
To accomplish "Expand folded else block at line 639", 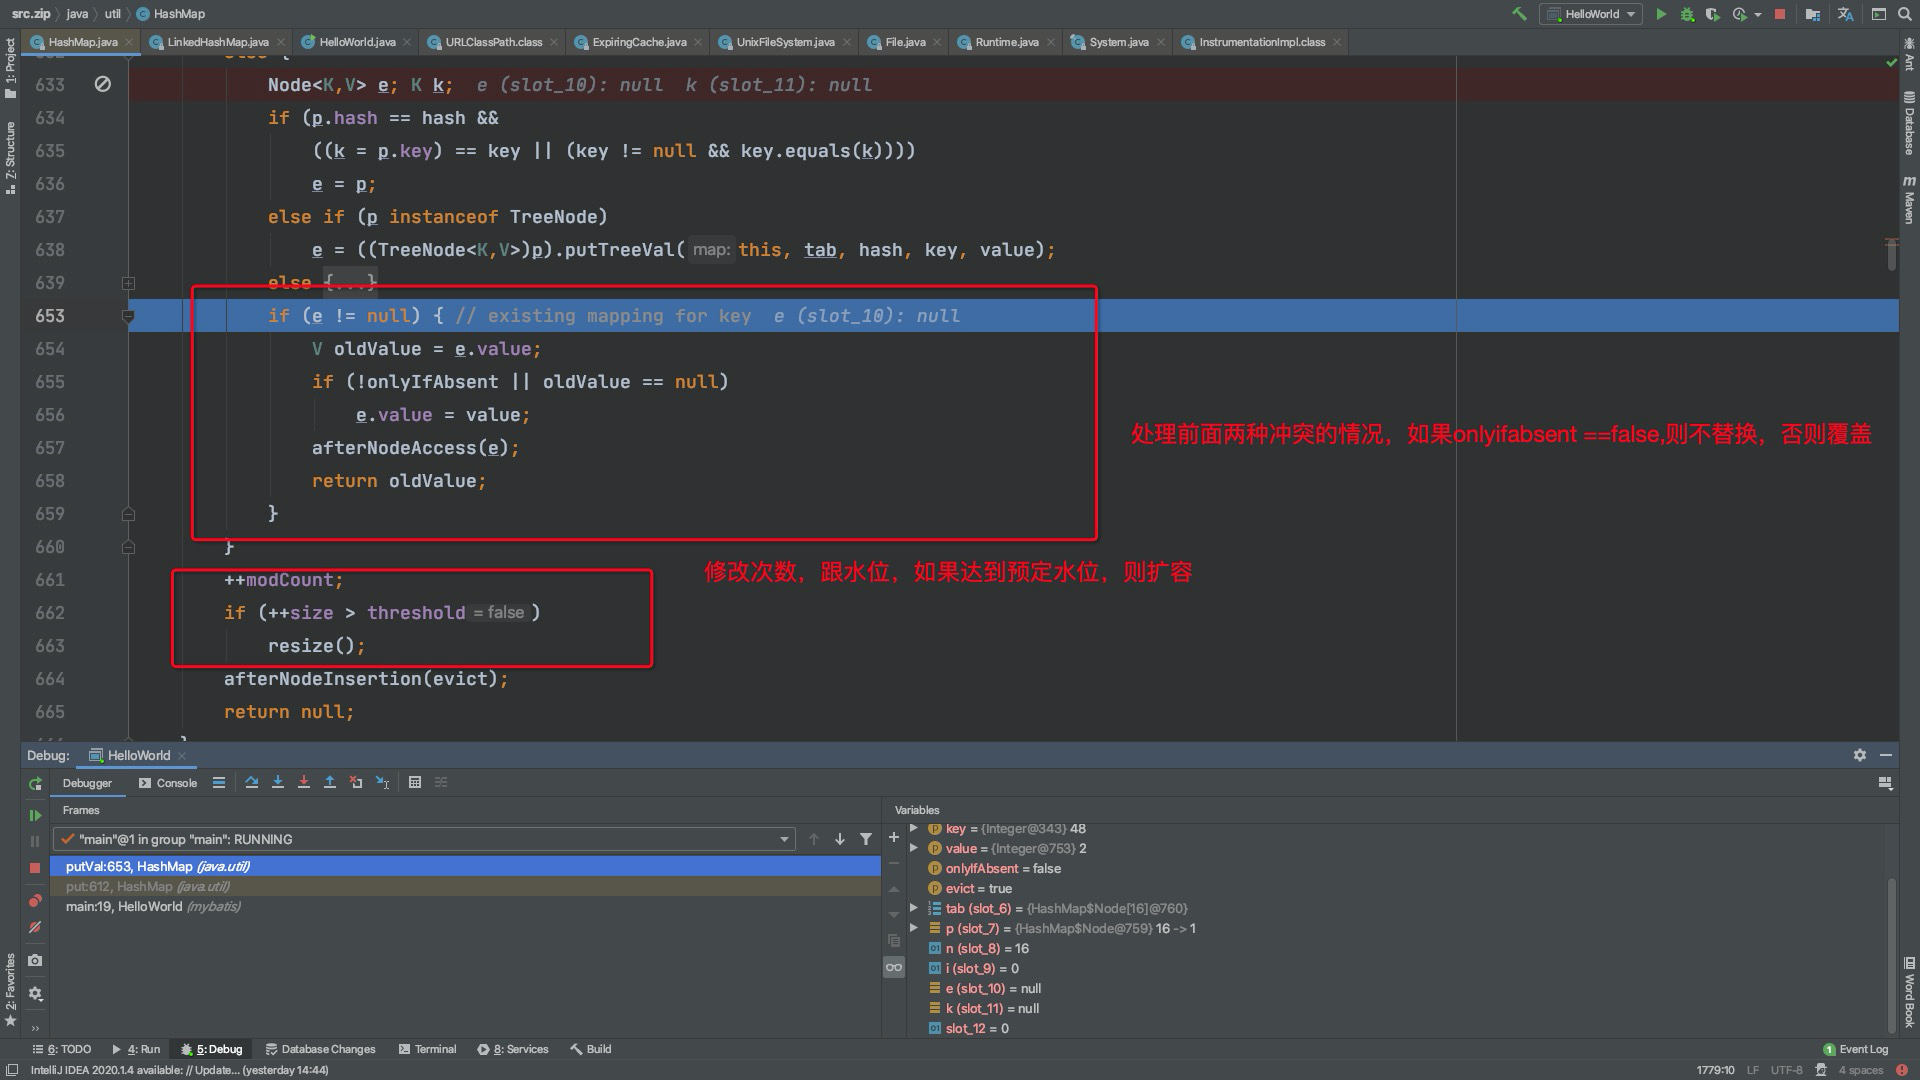I will pyautogui.click(x=128, y=283).
